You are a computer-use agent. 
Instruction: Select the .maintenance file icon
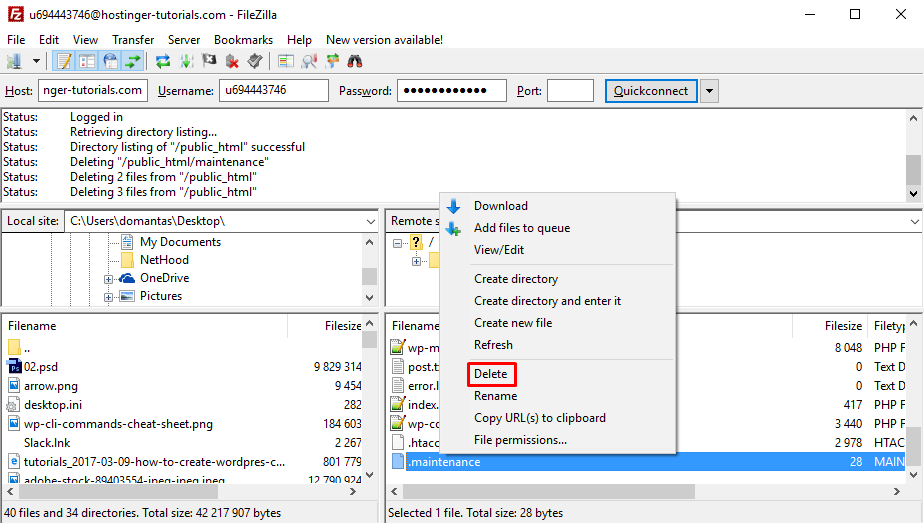click(x=398, y=462)
